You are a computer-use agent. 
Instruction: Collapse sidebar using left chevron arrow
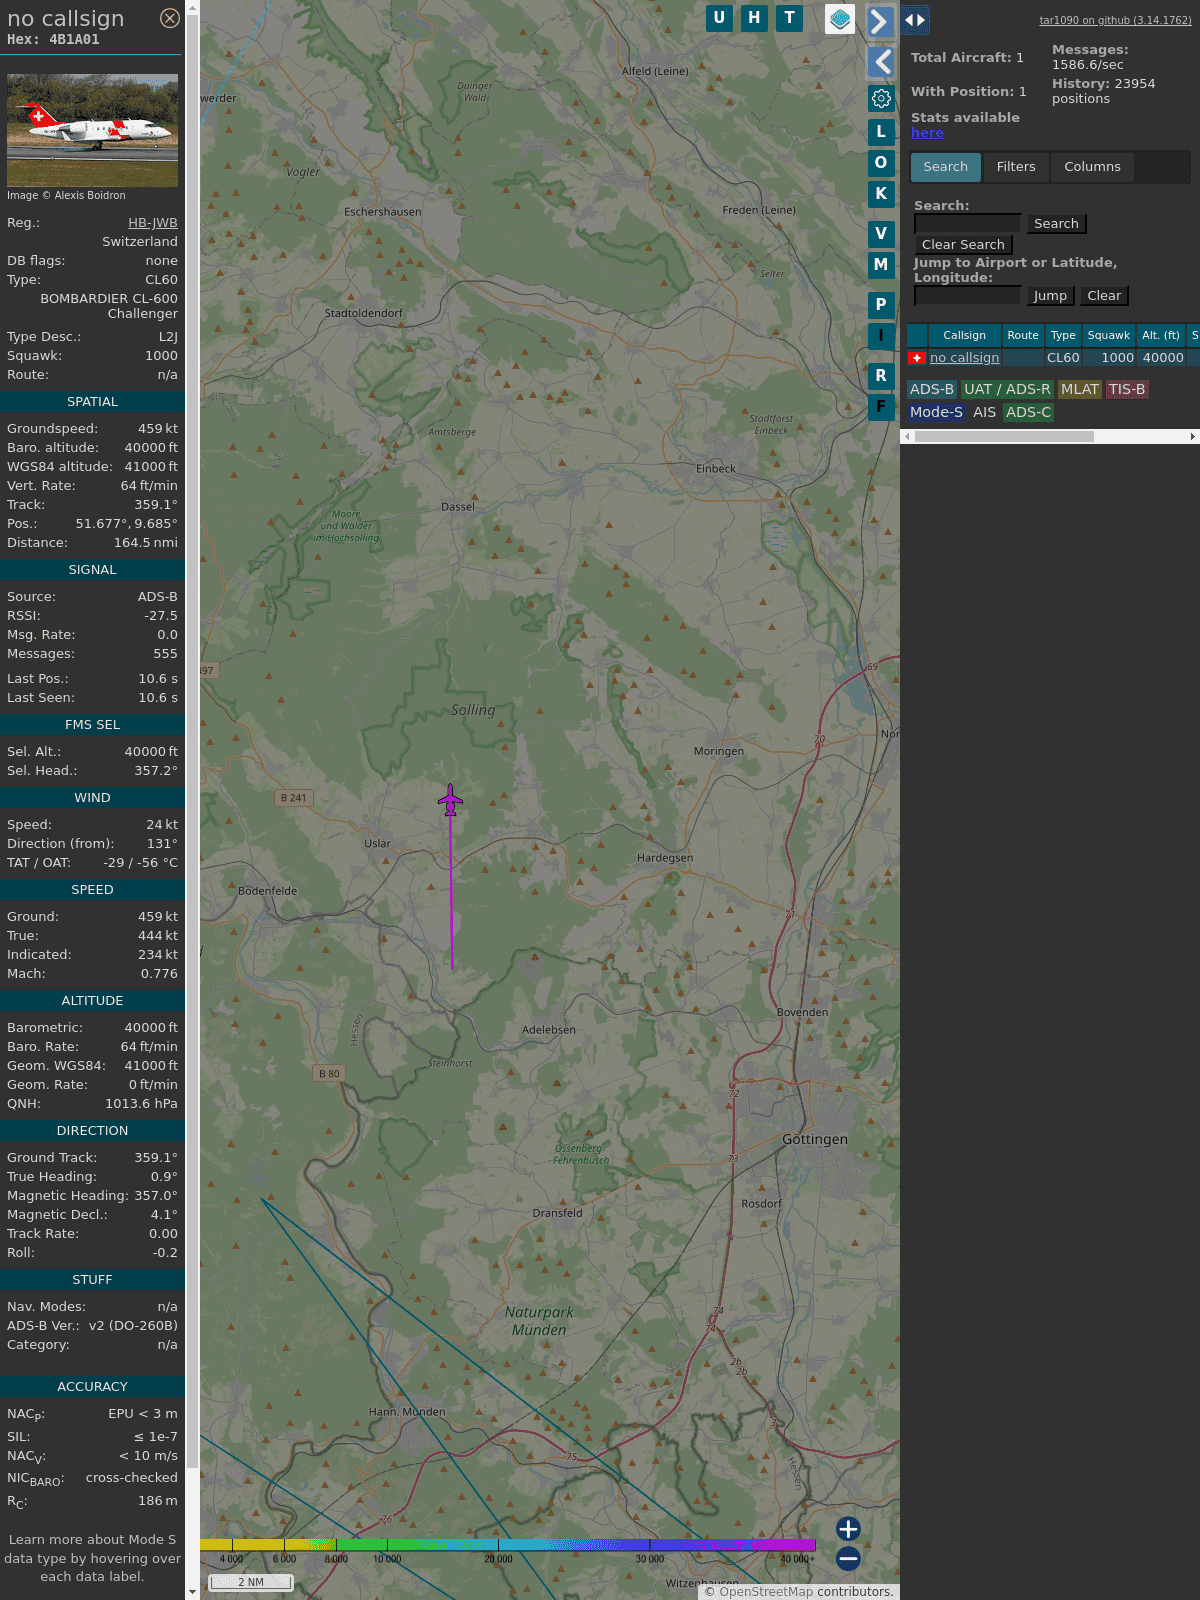coord(881,62)
